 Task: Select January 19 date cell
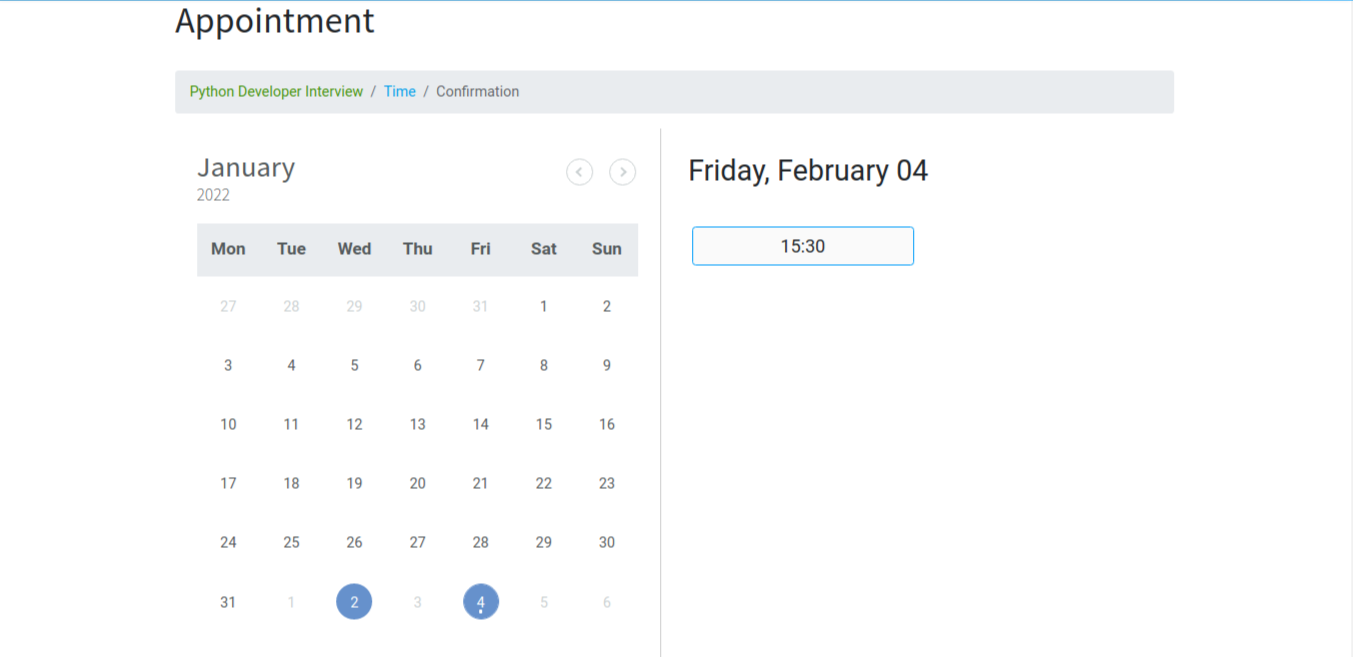(354, 483)
